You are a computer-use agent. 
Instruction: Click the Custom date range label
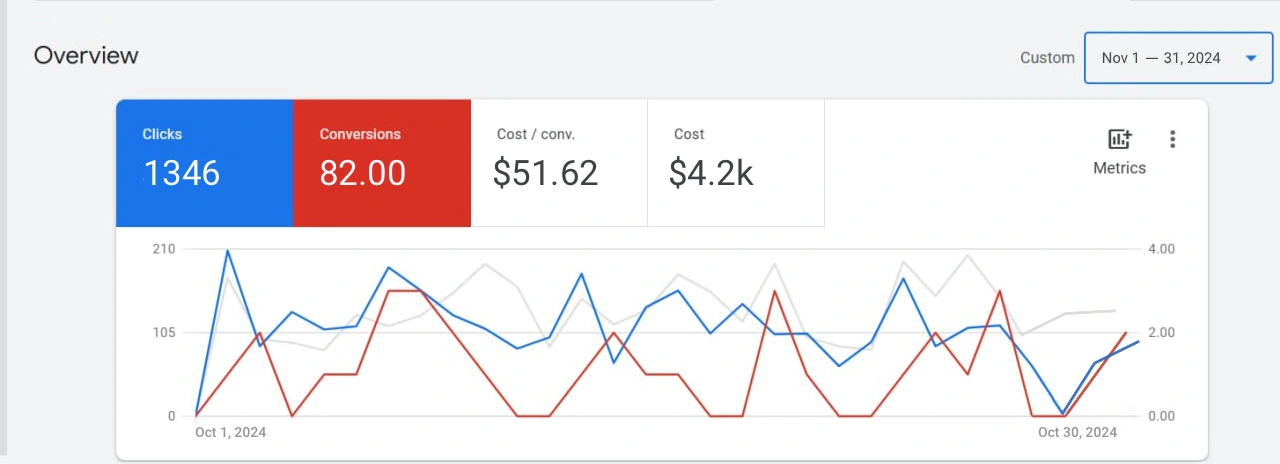tap(1047, 58)
